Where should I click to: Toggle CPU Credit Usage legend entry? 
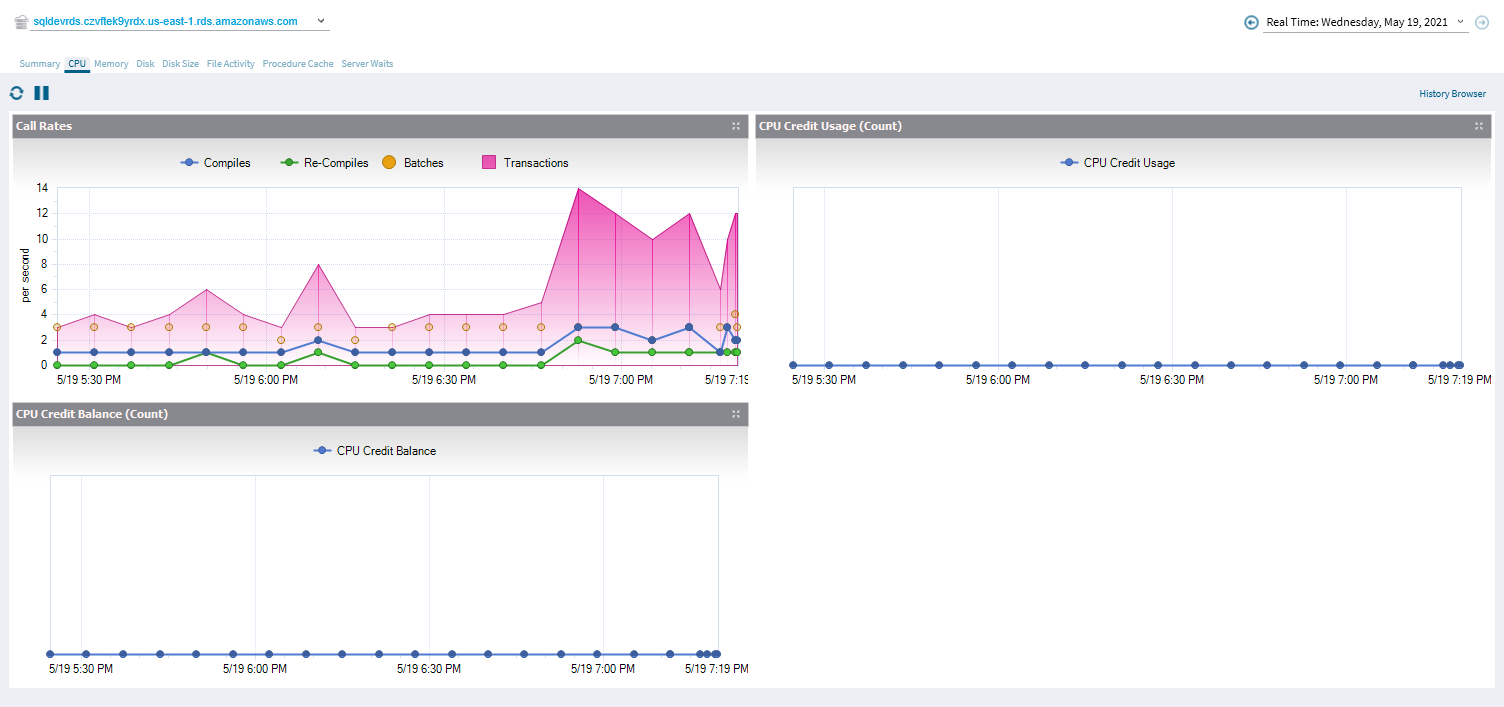(1118, 163)
